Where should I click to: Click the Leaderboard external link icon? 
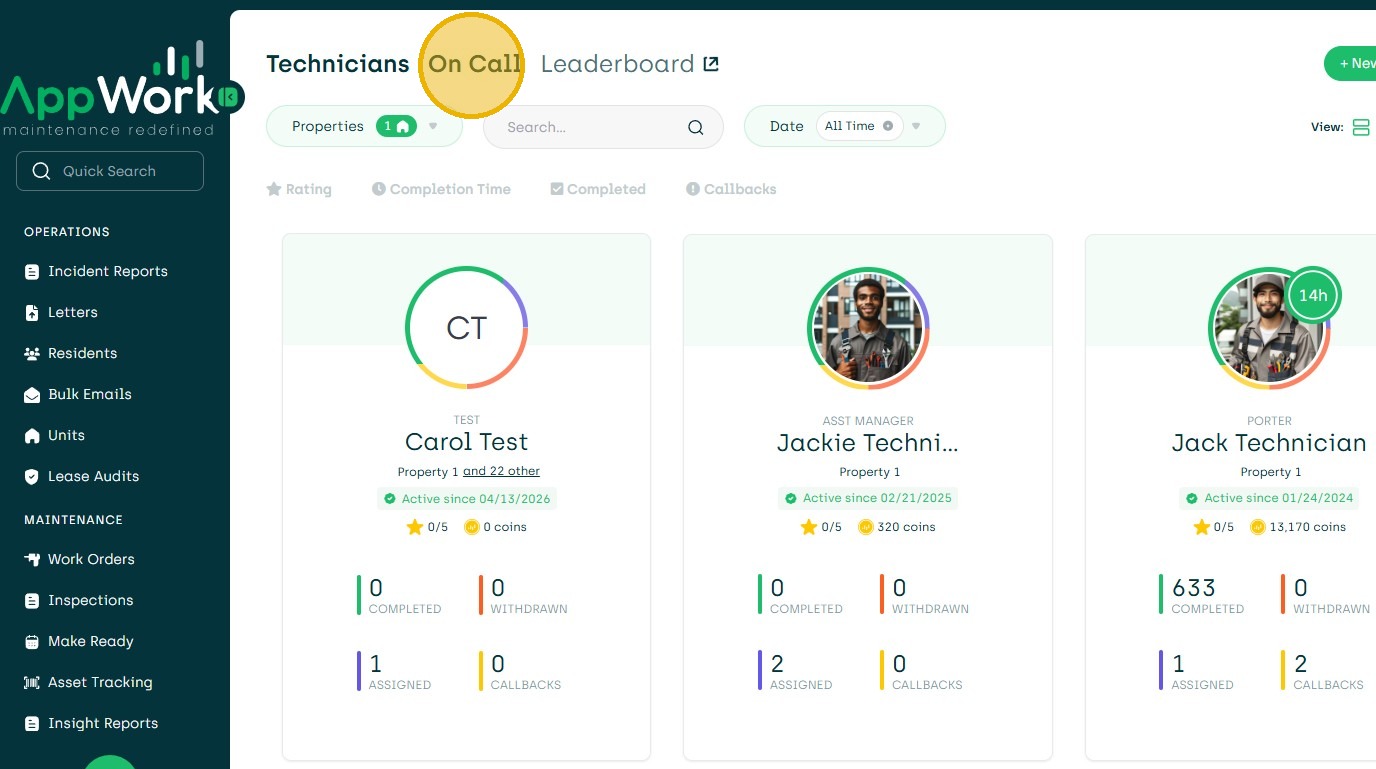(711, 64)
